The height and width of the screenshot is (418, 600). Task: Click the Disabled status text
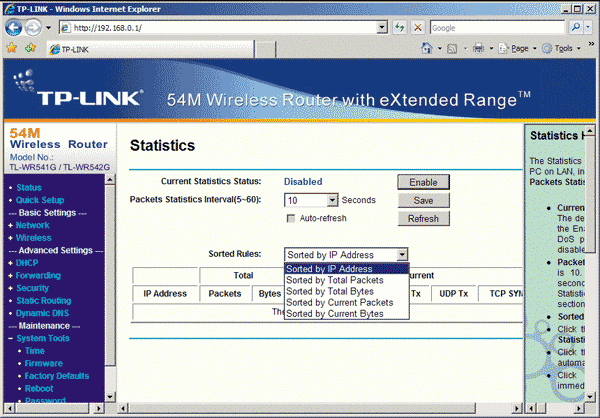[x=303, y=182]
